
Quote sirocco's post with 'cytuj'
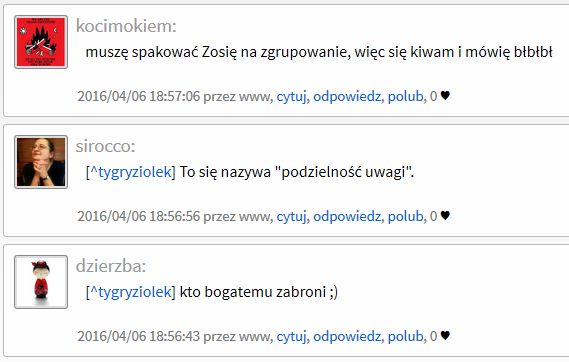coord(291,217)
